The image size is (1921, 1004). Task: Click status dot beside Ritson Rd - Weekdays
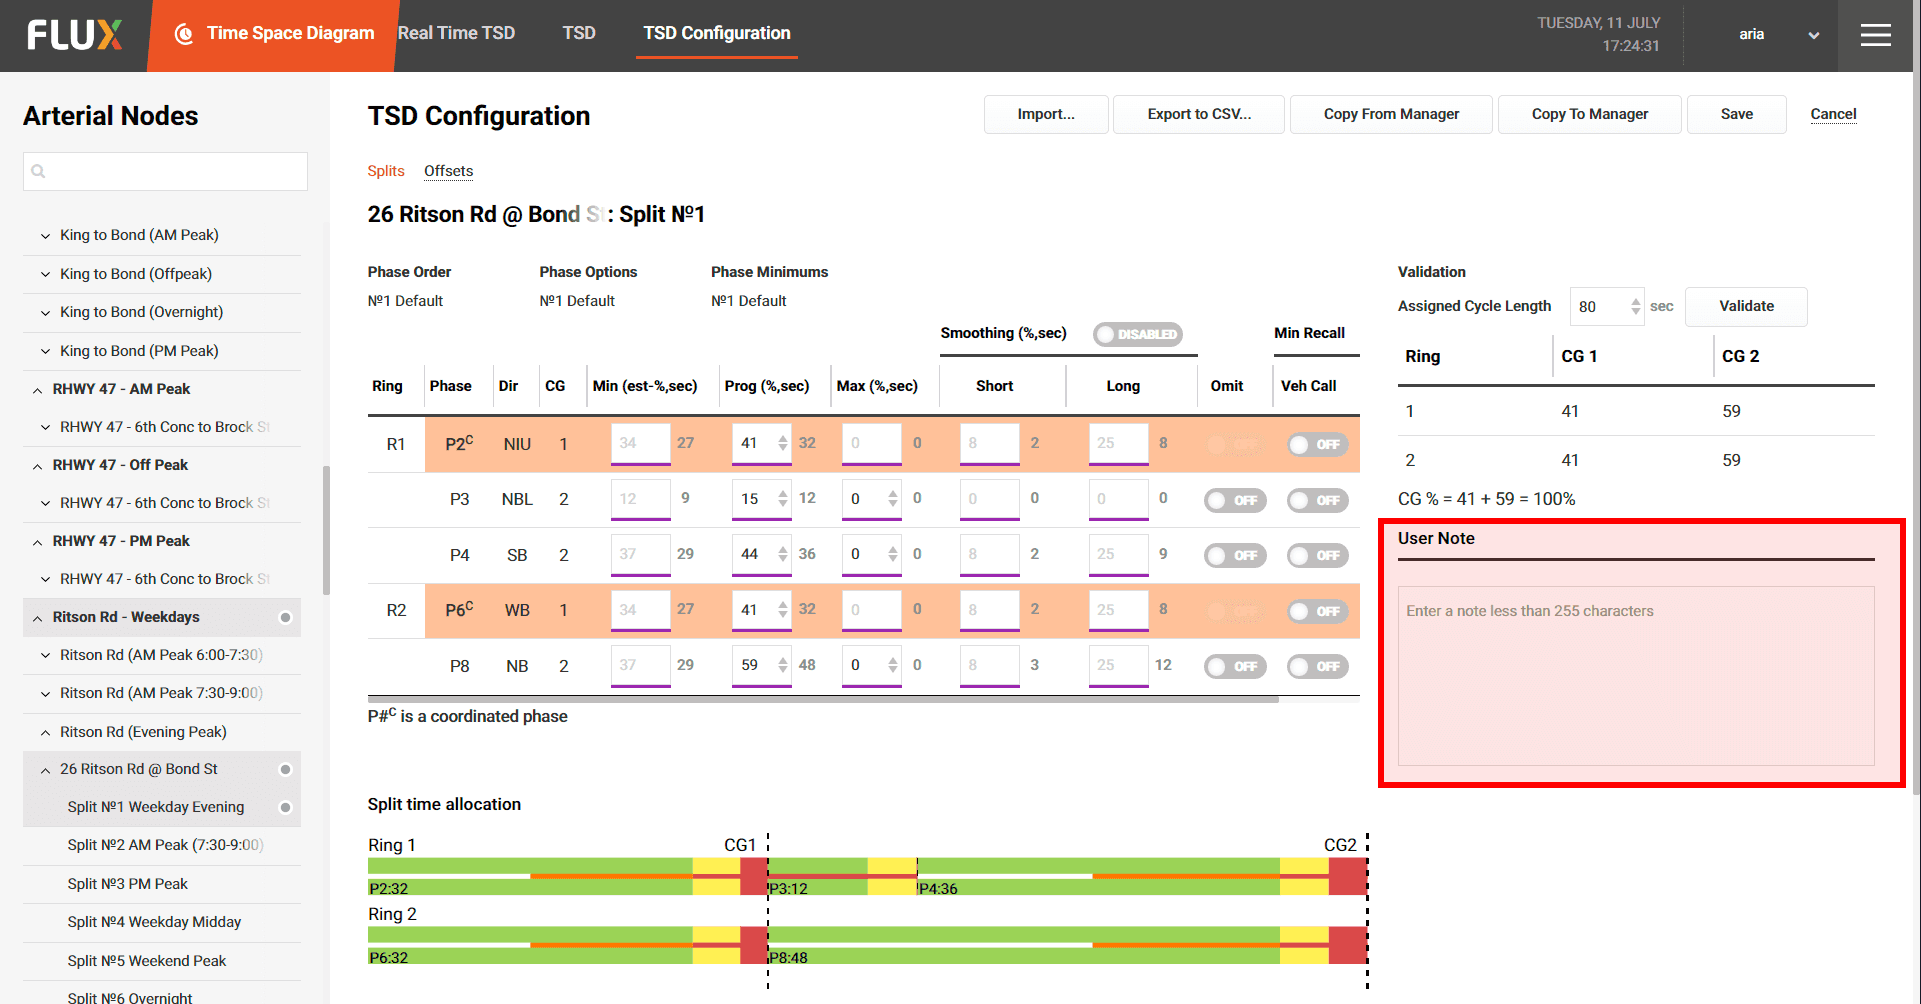point(285,618)
